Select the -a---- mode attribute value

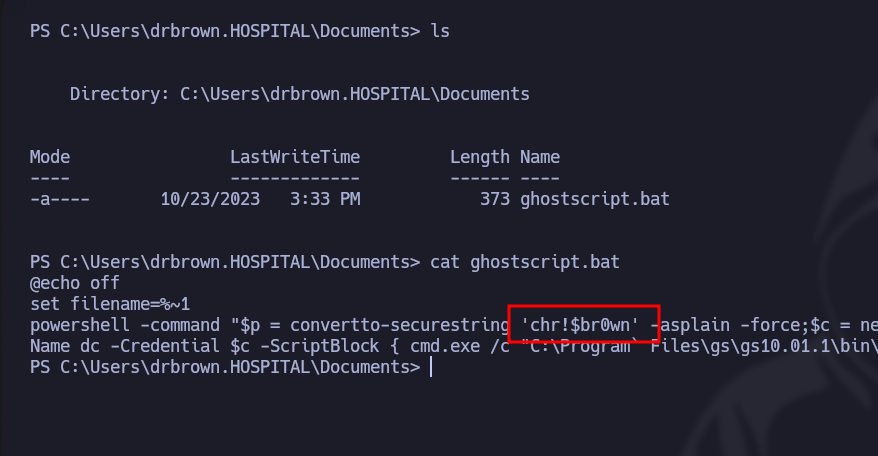pyautogui.click(x=60, y=199)
